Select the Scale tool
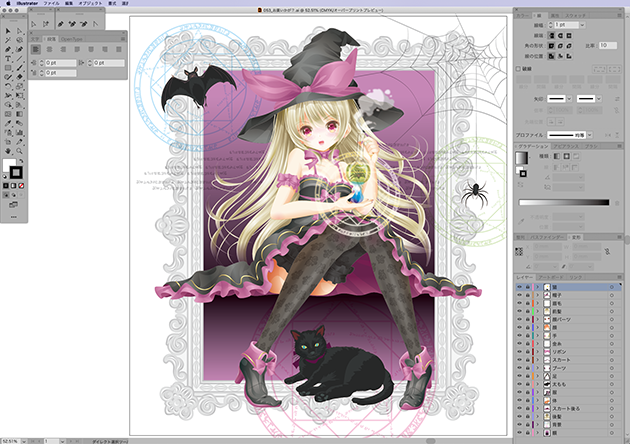This screenshot has width=630, height=444. tap(19, 86)
